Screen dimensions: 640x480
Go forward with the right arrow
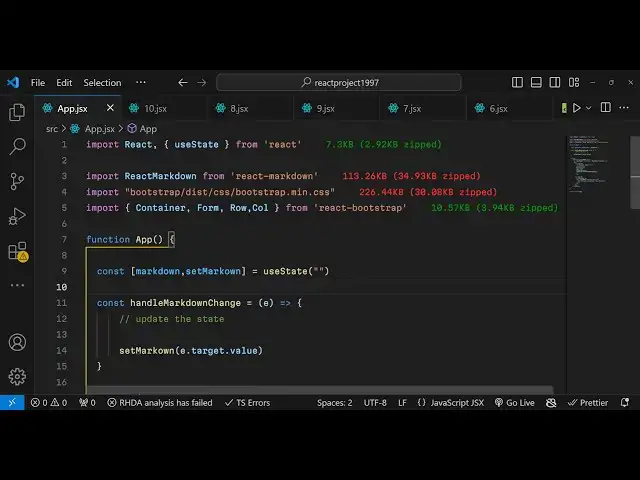click(x=202, y=82)
